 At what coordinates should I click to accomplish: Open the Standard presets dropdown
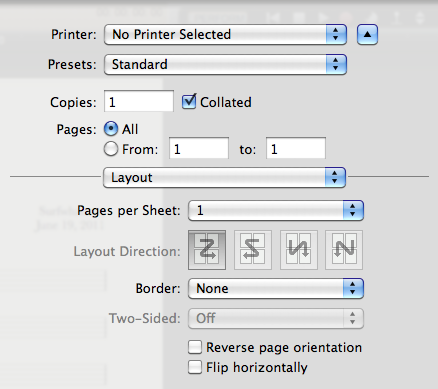(225, 64)
